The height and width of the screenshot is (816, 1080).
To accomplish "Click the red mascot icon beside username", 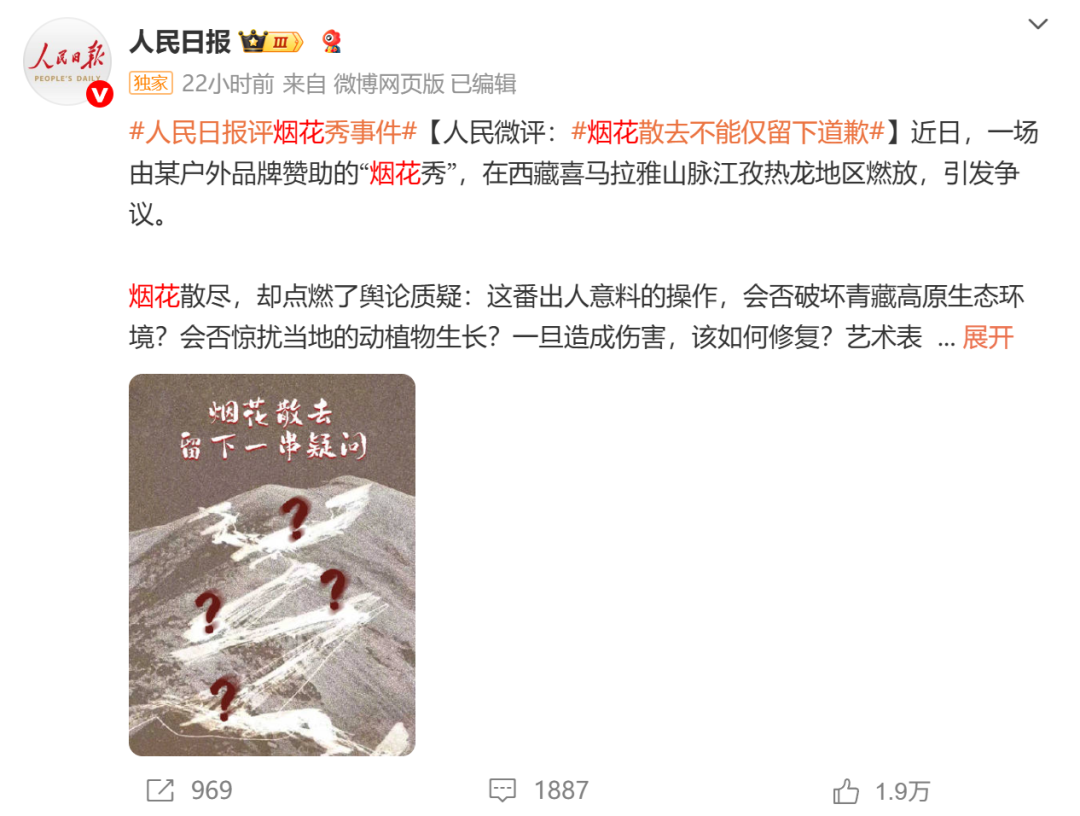I will click(331, 41).
